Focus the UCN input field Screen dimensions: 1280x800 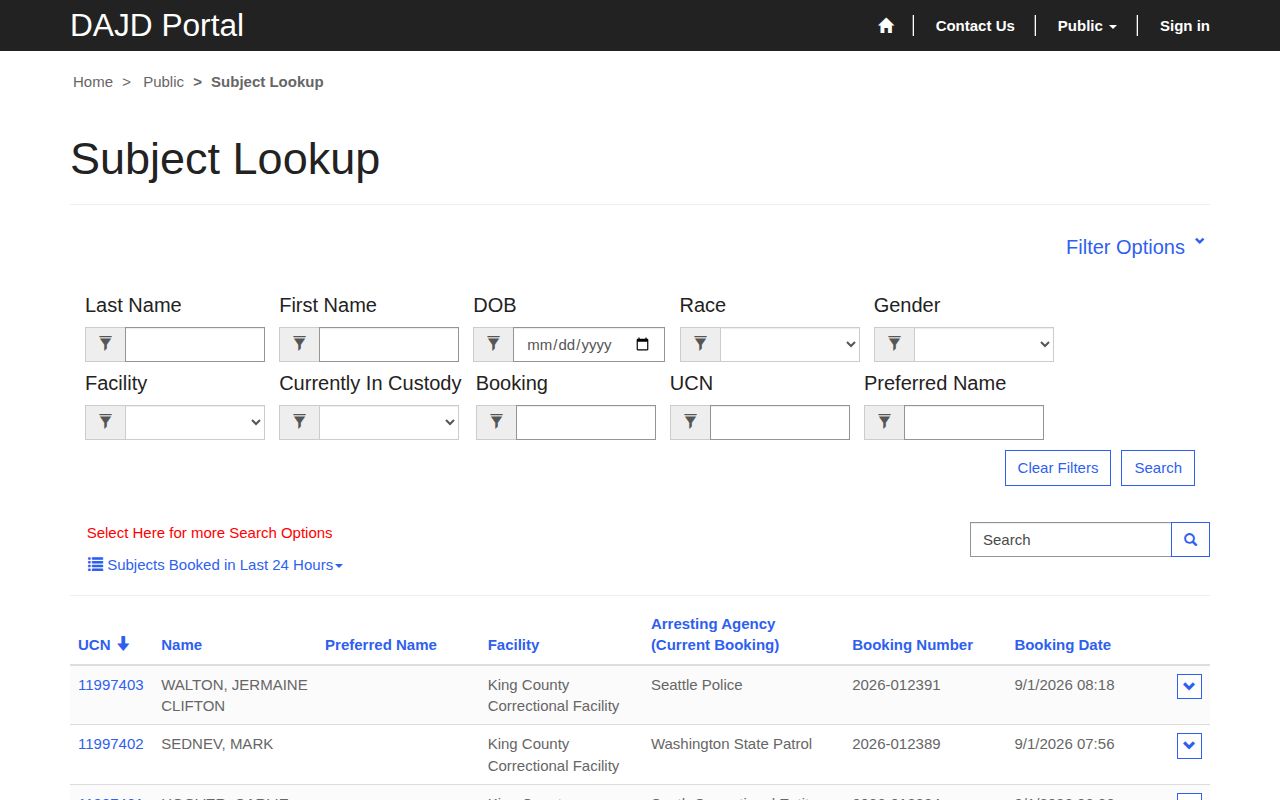780,422
